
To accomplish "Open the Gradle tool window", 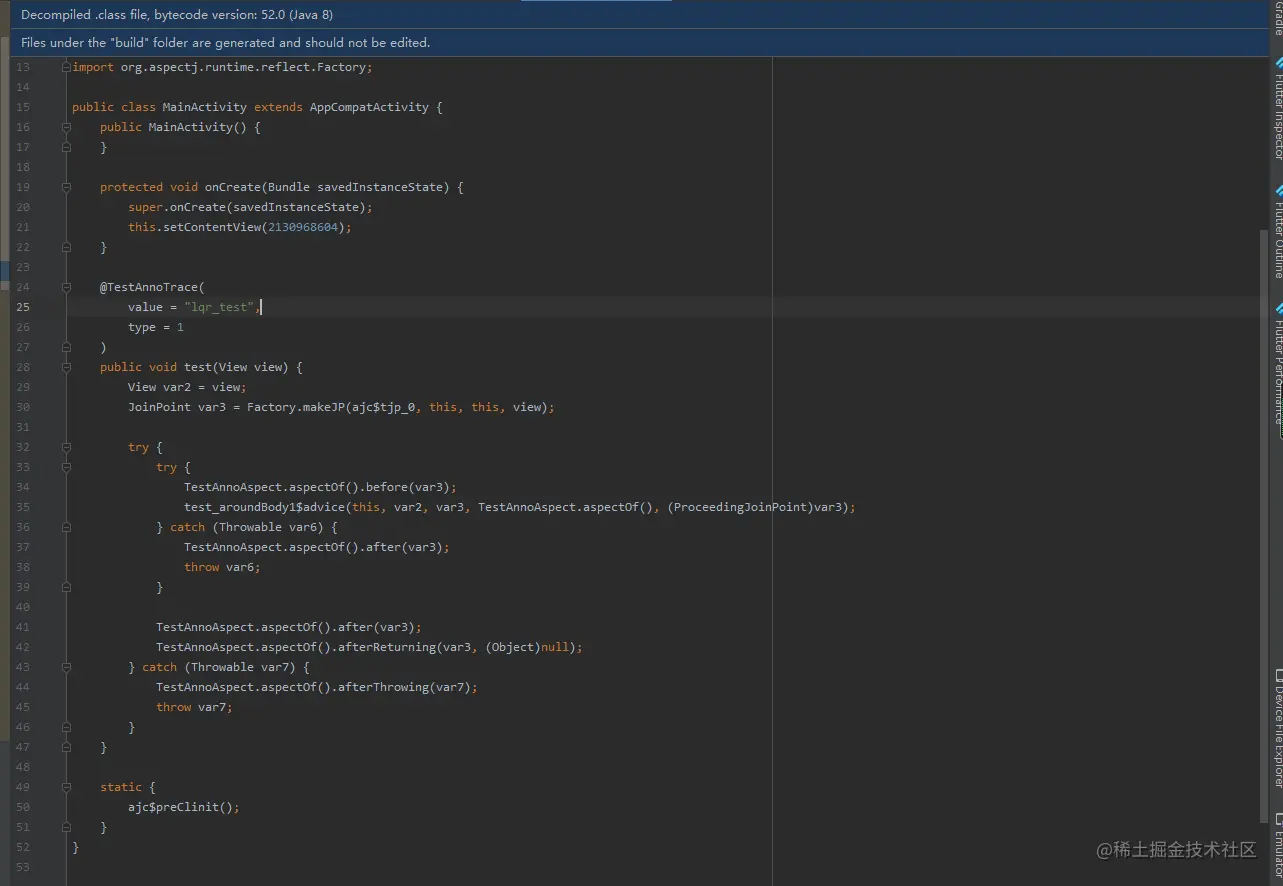I will (1277, 18).
